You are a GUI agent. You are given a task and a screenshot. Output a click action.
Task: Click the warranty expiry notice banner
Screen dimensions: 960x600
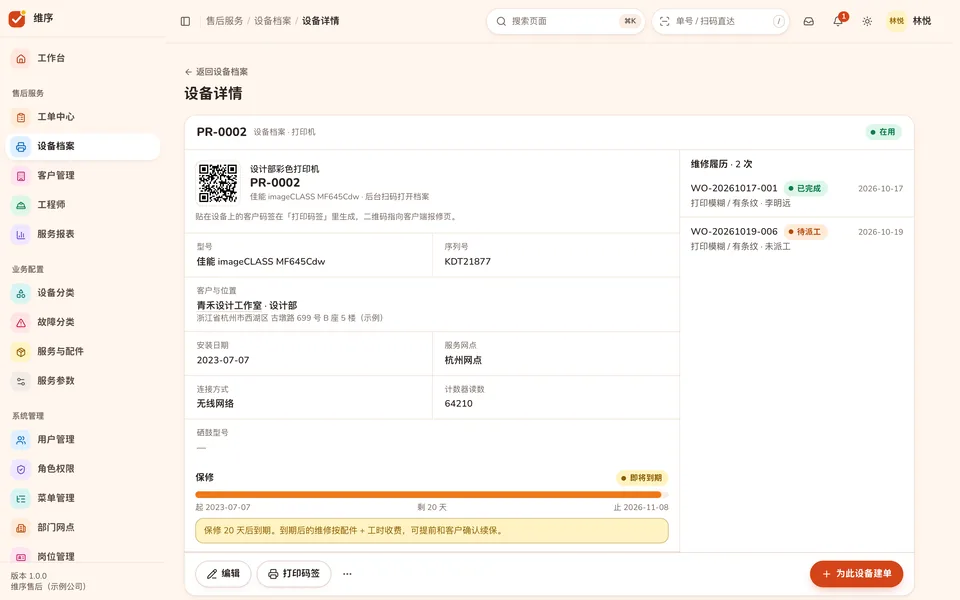(x=432, y=531)
